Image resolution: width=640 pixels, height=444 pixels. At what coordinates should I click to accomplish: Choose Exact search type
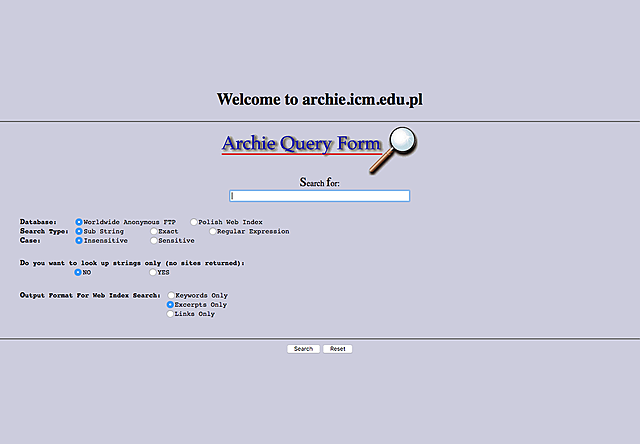point(154,231)
